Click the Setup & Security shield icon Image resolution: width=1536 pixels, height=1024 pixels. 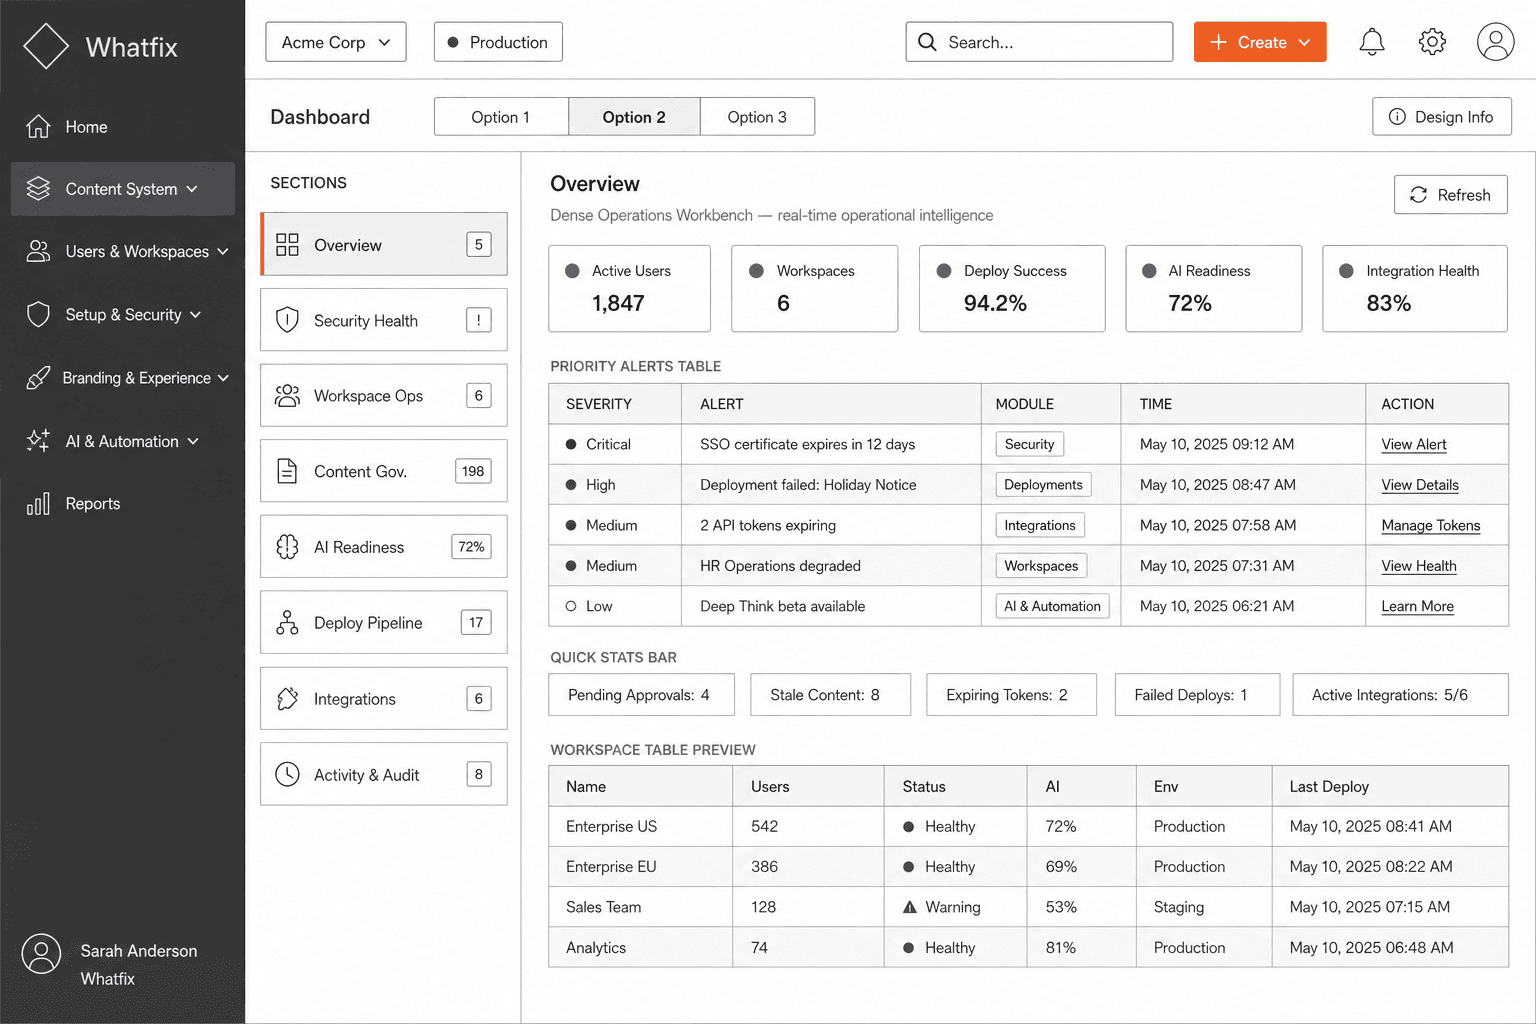coord(38,314)
